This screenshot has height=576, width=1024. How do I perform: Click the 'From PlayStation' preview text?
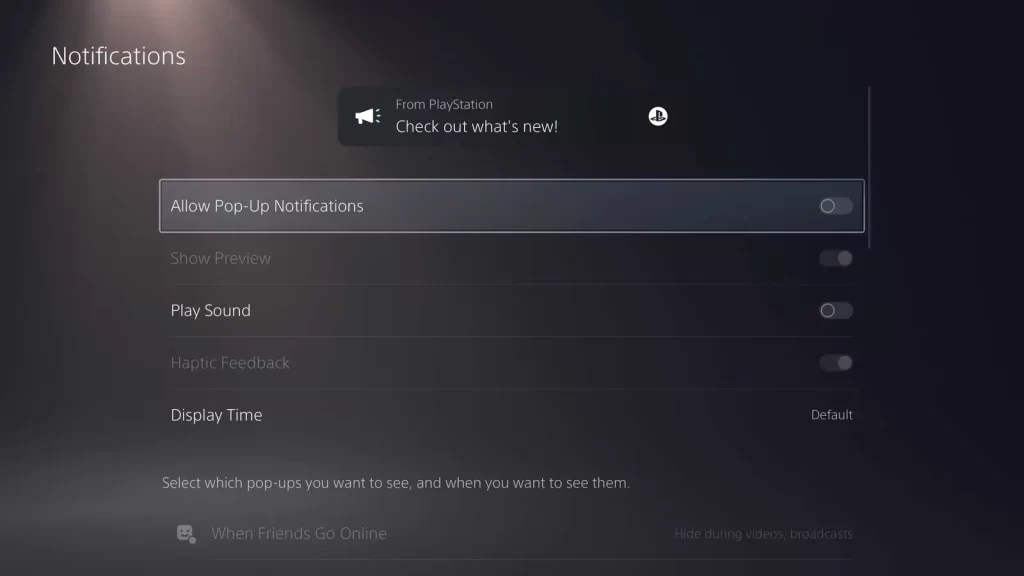coord(444,104)
